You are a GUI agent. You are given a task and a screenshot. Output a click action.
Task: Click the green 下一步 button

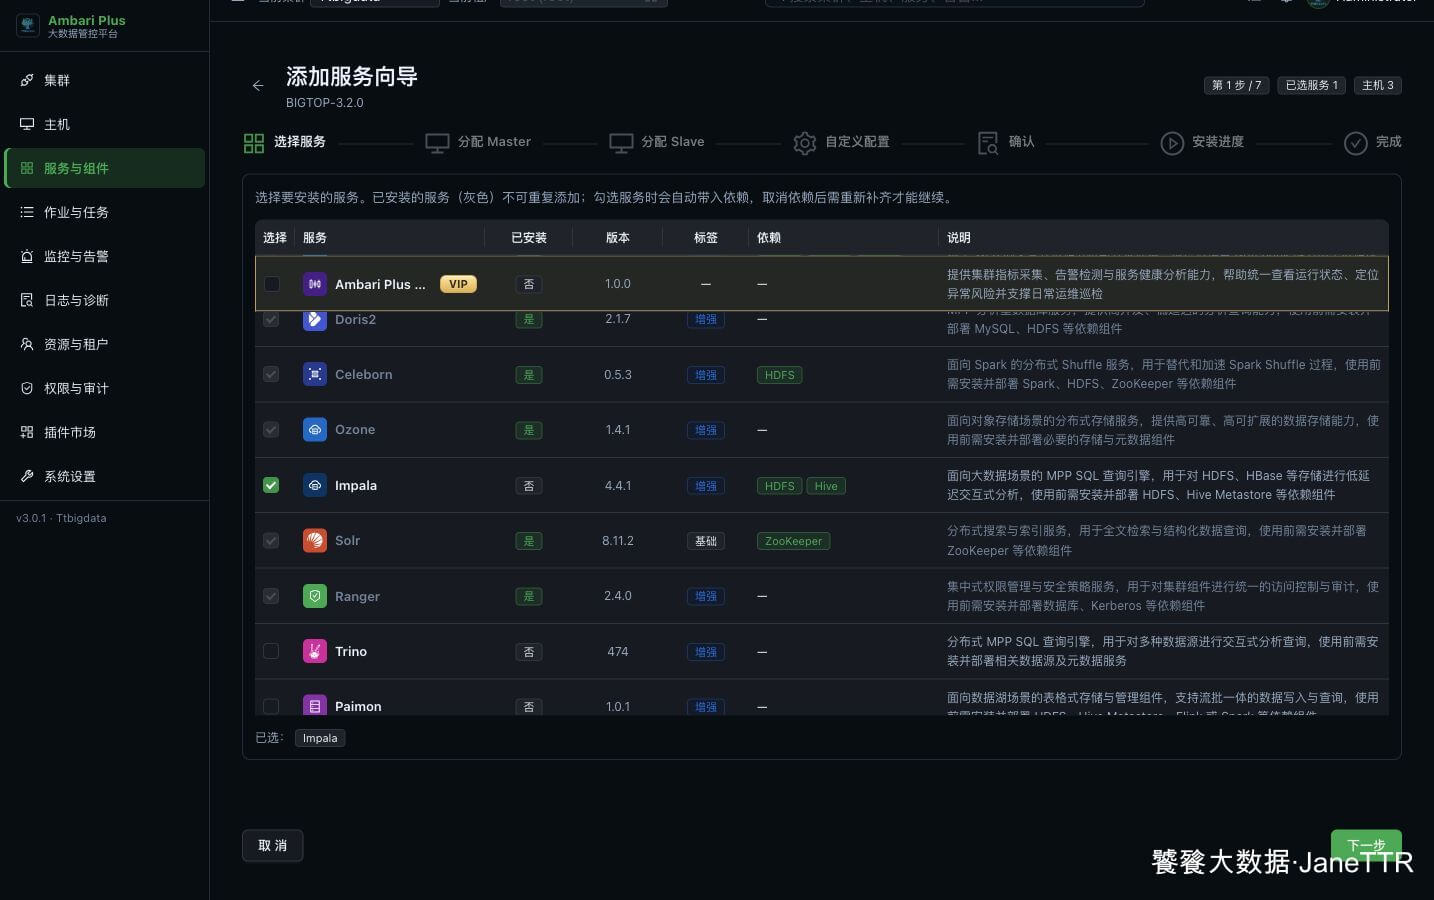click(x=1366, y=845)
